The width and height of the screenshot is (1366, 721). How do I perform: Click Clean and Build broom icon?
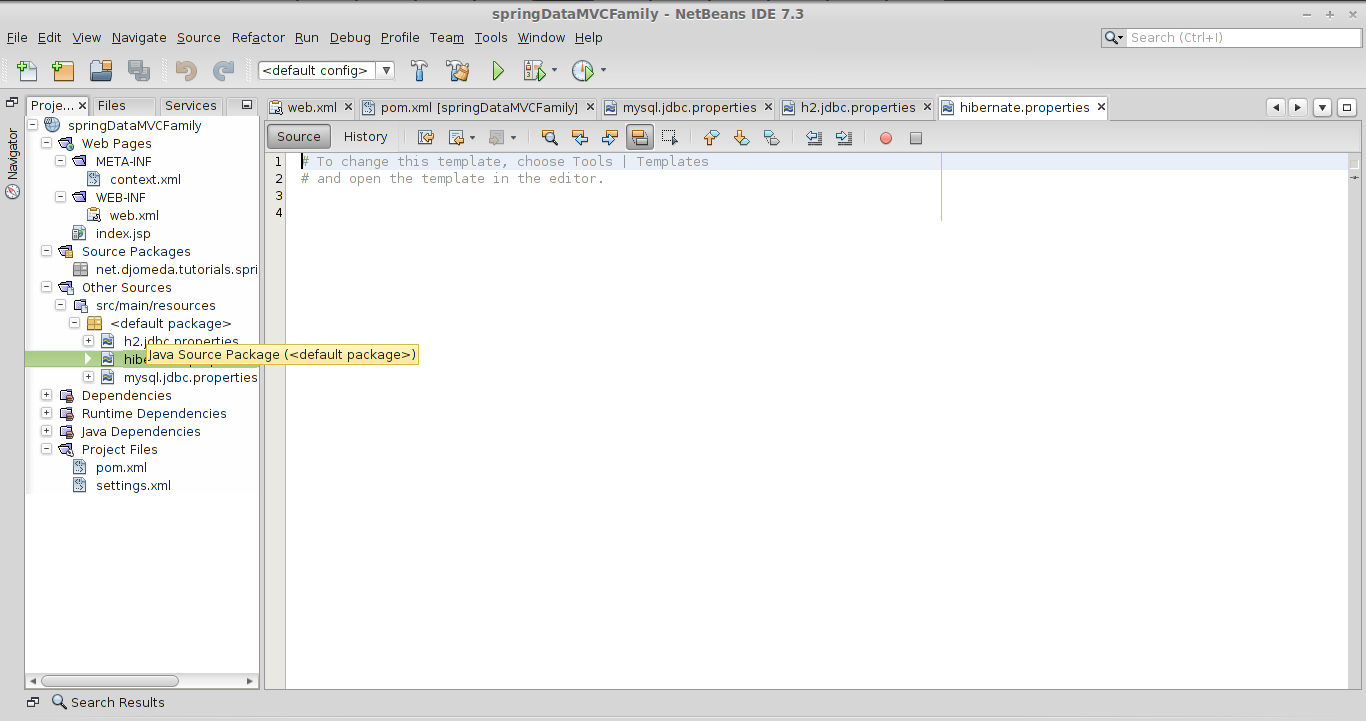pos(458,71)
